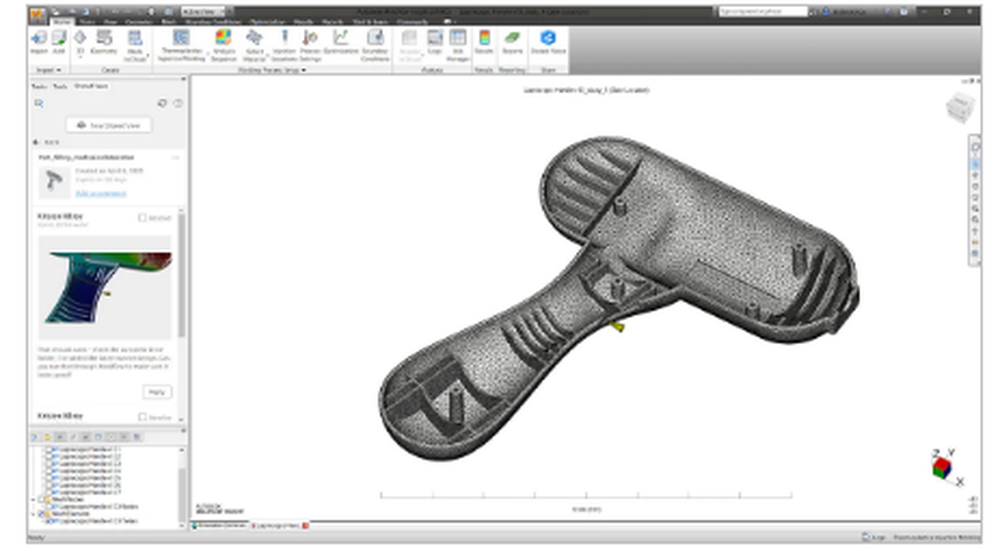The height and width of the screenshot is (559, 1000).
Task: Switch to the Shared Views panel tab
Action: pos(91,86)
